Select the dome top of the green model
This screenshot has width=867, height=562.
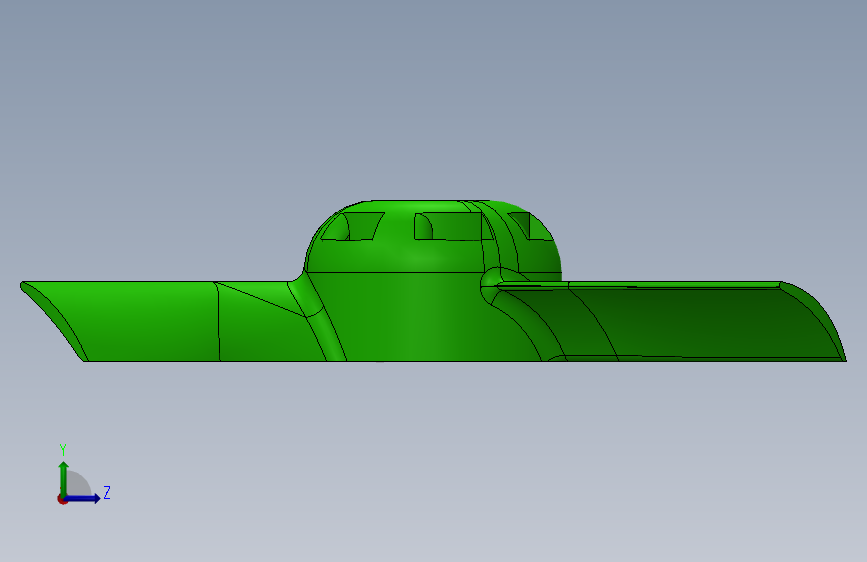pyautogui.click(x=433, y=237)
